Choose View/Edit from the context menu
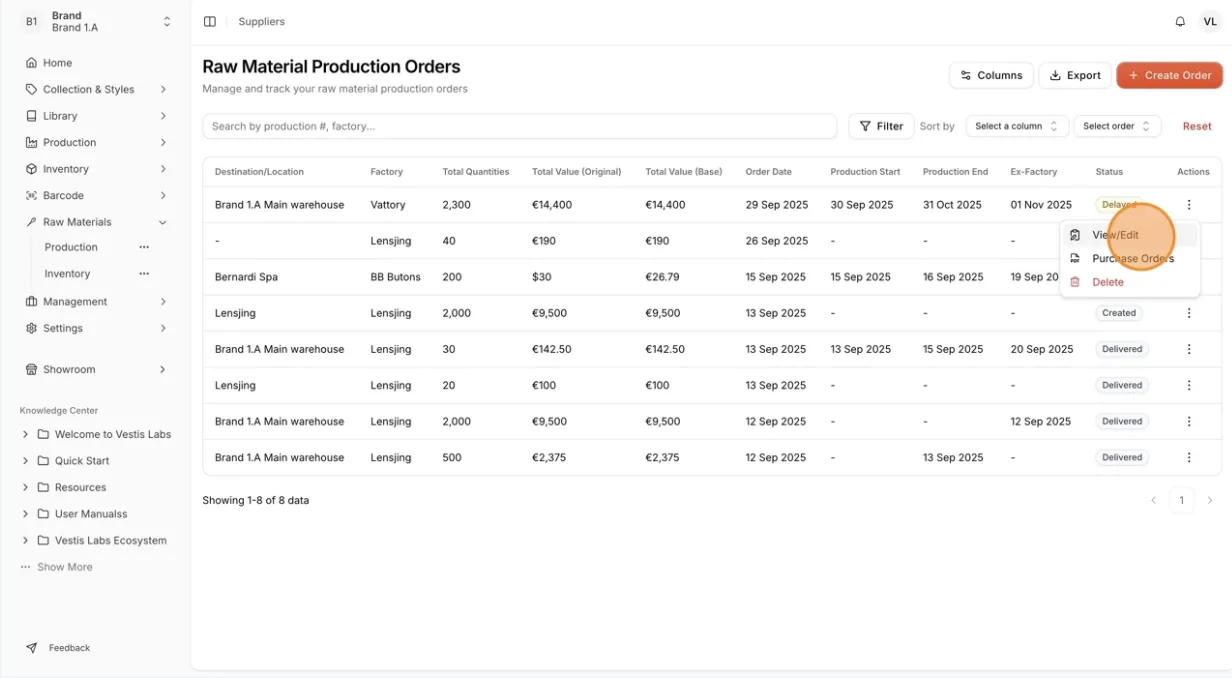Viewport: 1232px width, 678px height. click(1130, 235)
